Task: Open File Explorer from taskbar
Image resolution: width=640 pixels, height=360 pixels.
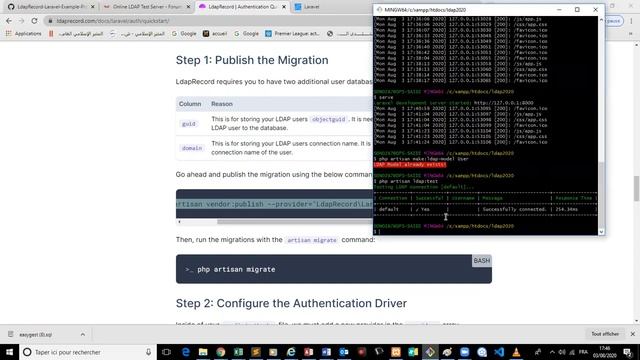Action: tap(203, 352)
